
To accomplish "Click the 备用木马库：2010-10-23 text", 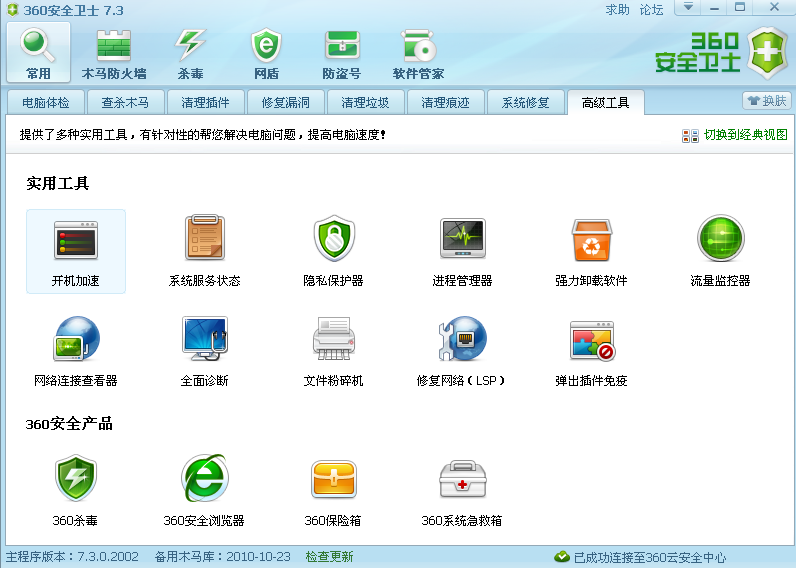I will [223, 557].
